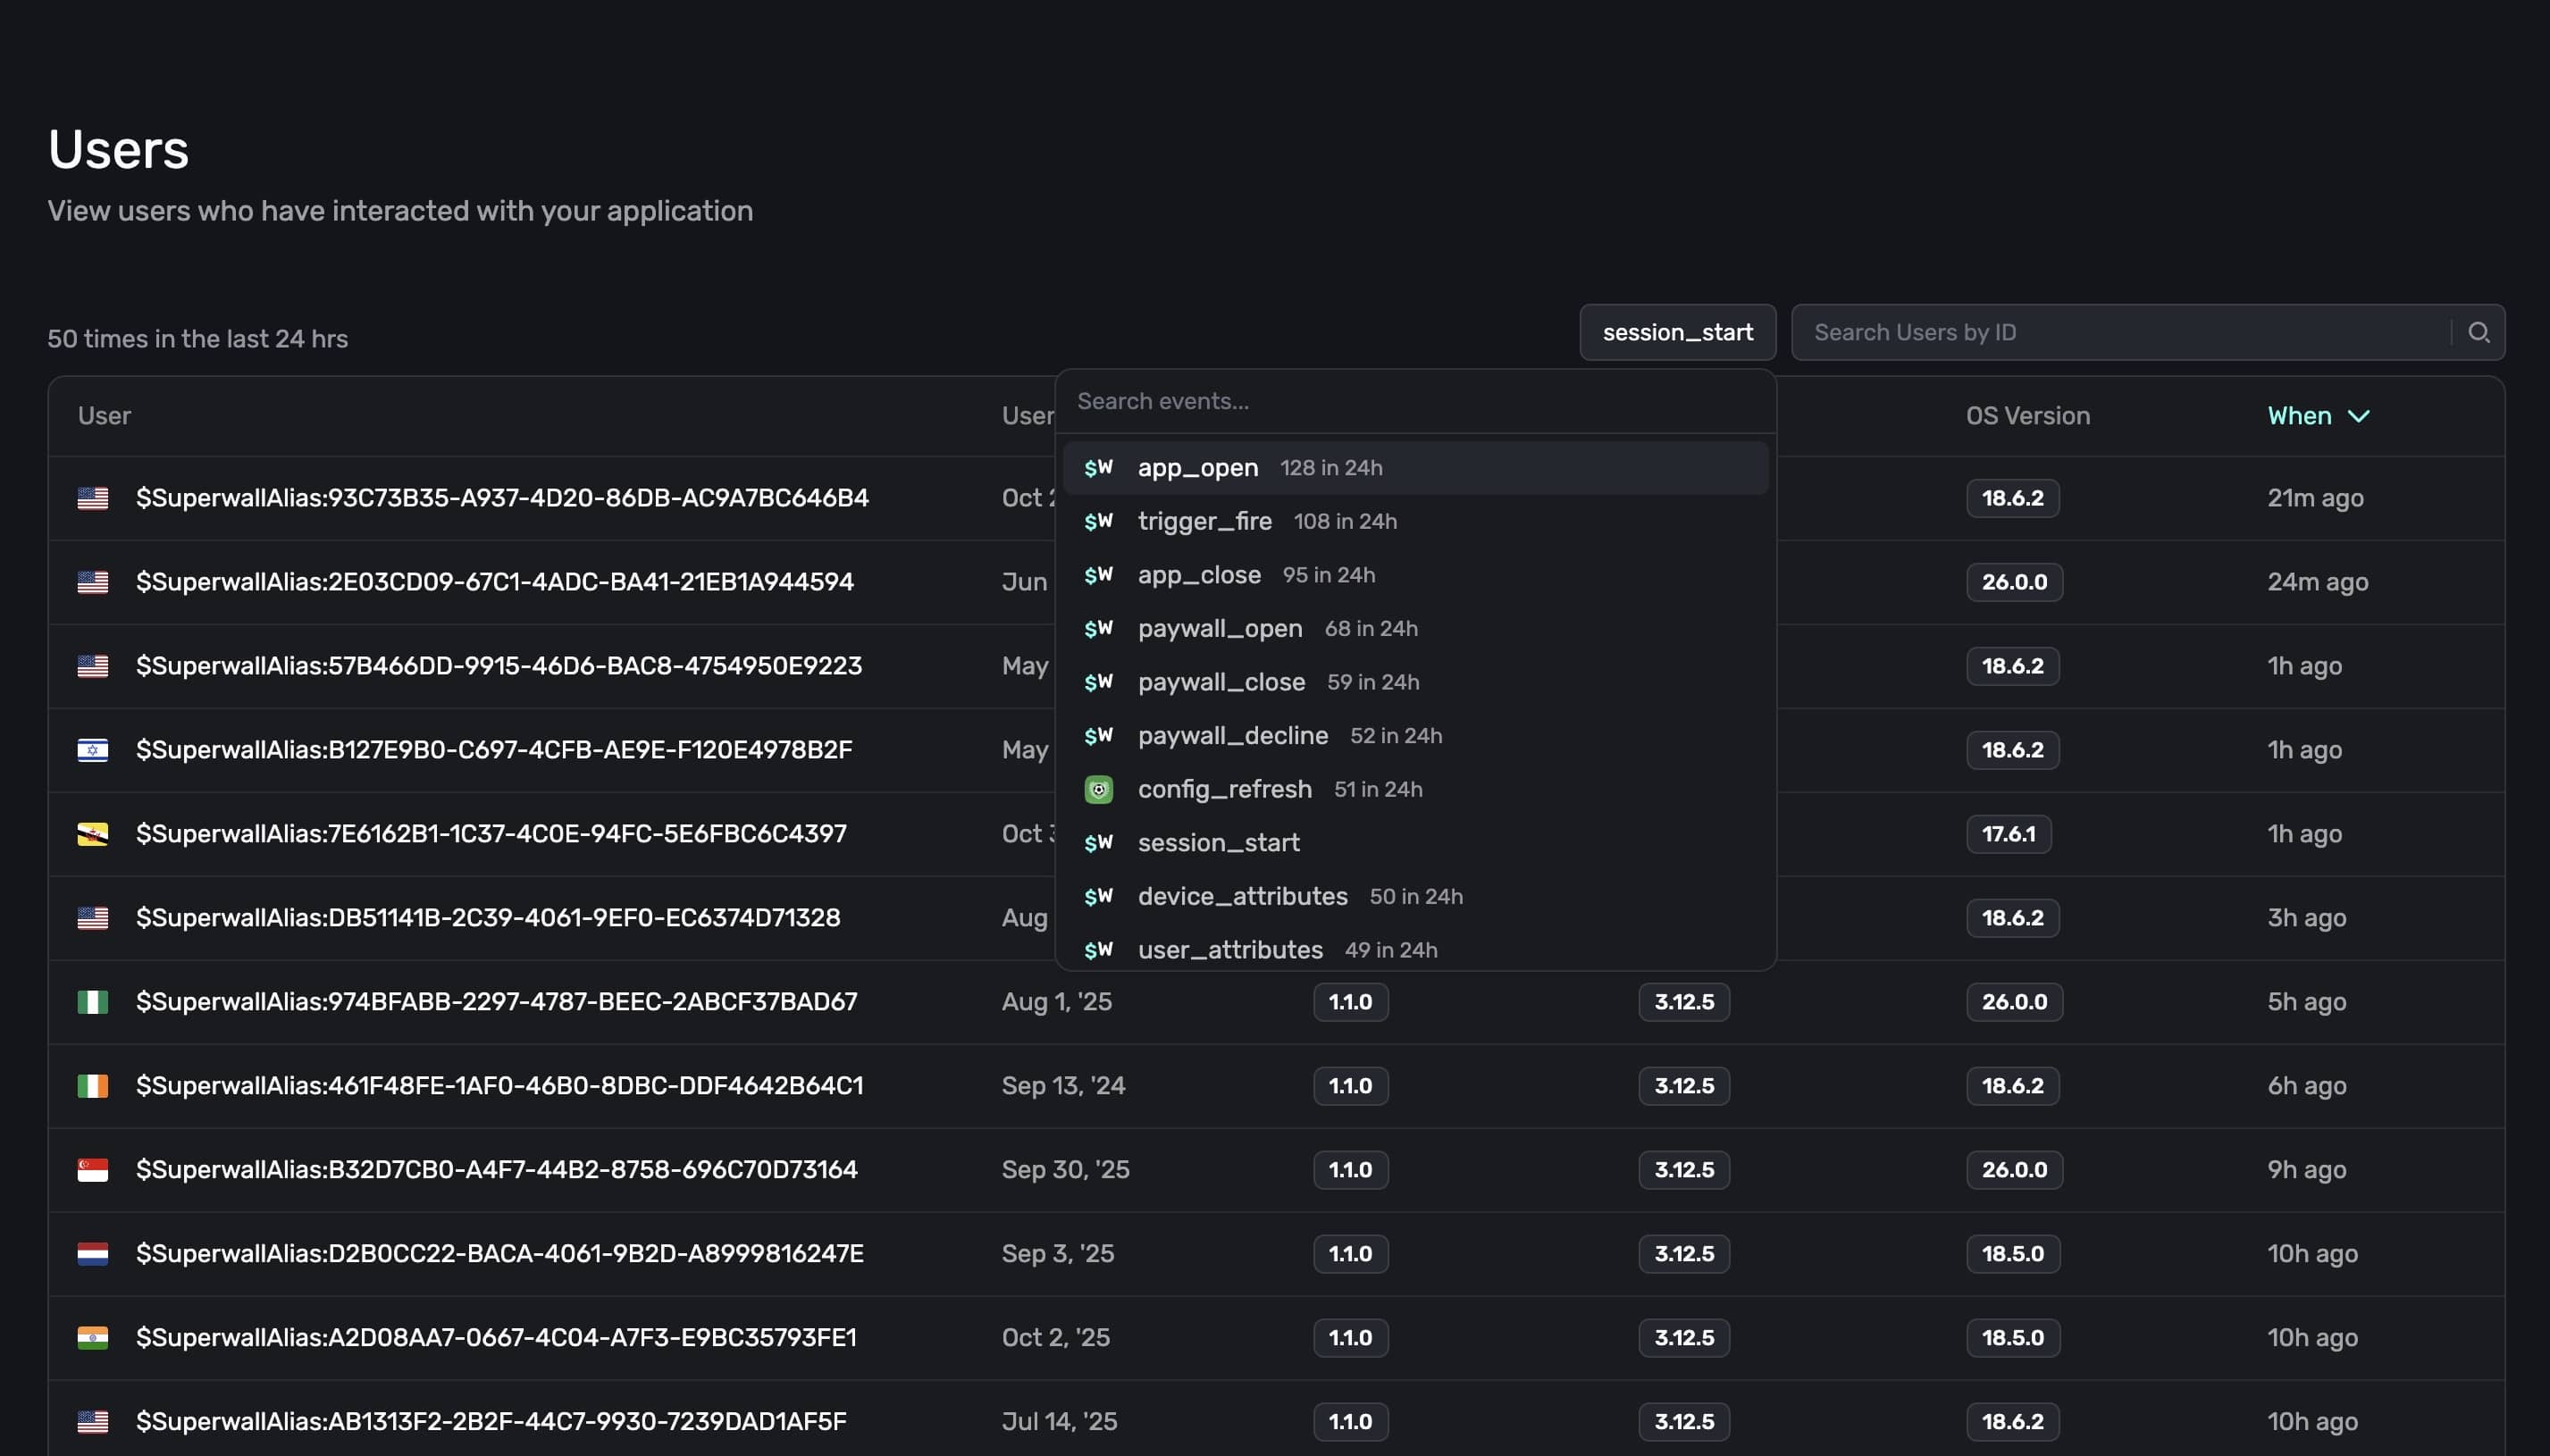Click the Nigeria flag icon in the users list
This screenshot has width=2550, height=1456.
pos(93,1002)
